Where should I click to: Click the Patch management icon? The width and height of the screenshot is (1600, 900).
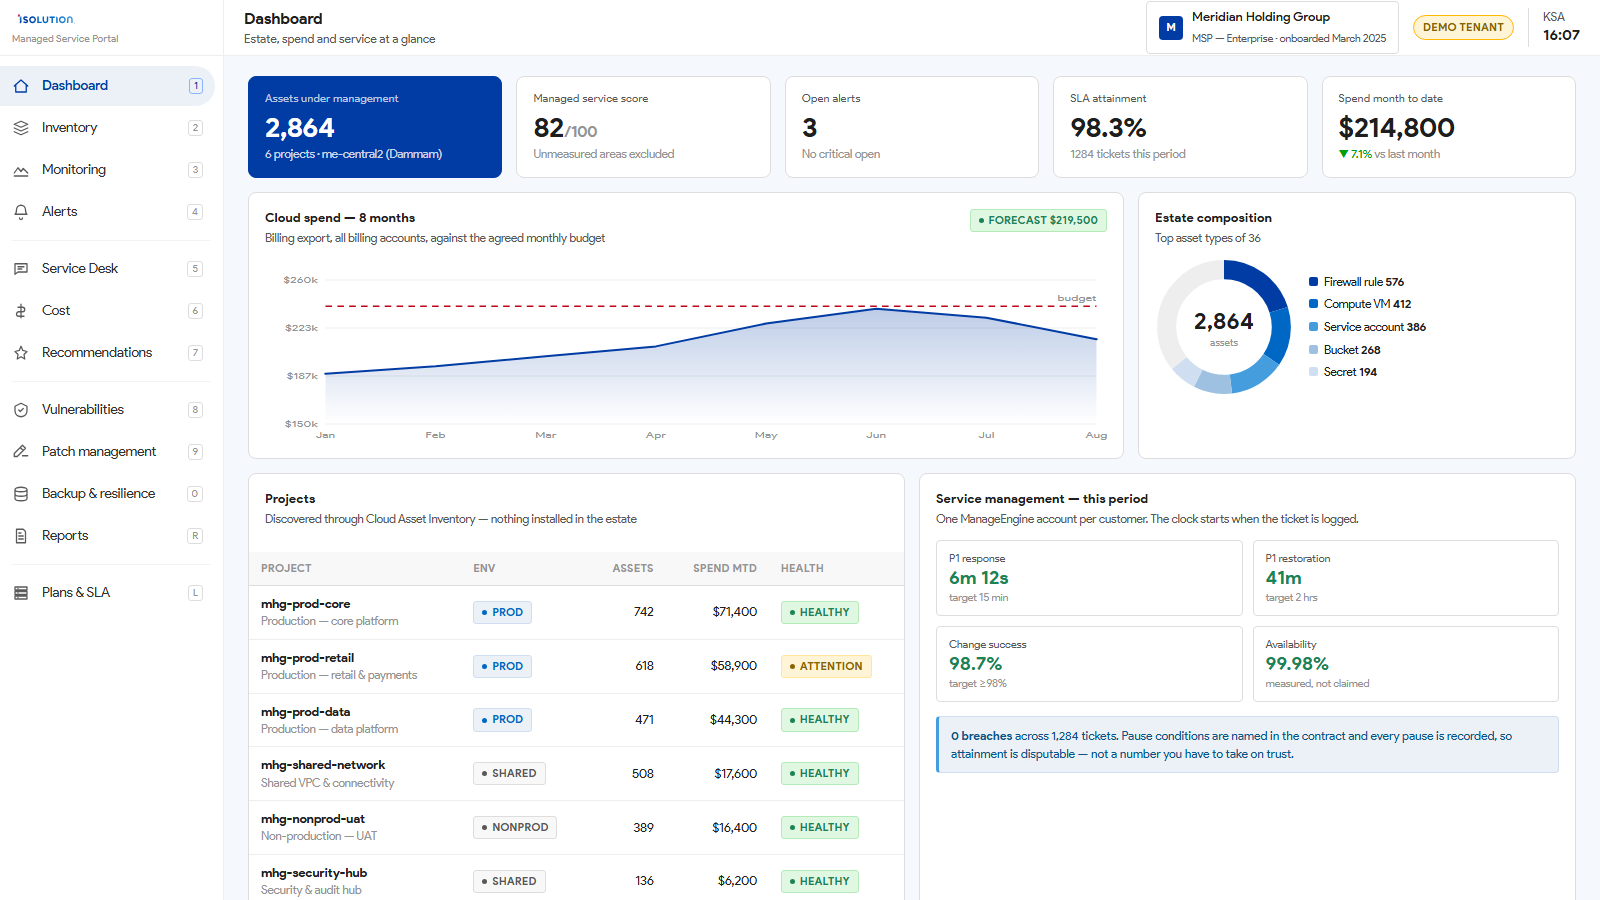(x=21, y=452)
